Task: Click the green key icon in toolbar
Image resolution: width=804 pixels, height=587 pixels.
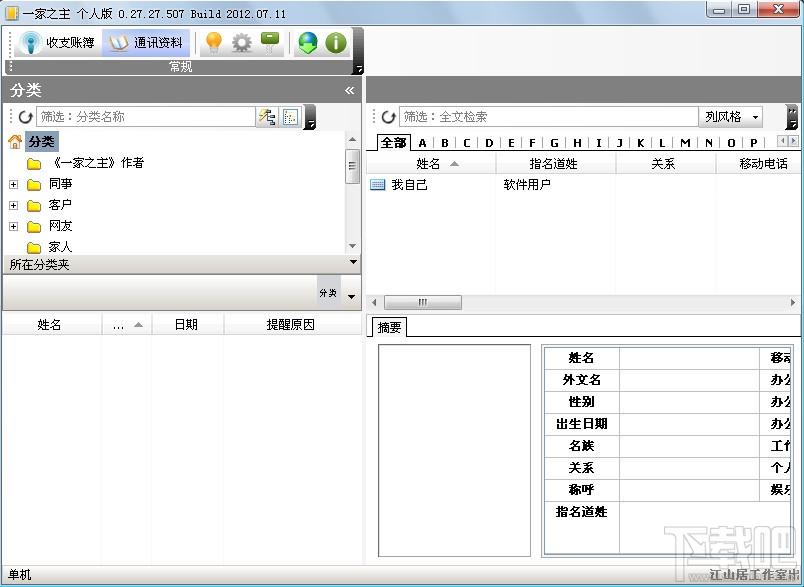Action: tap(270, 43)
